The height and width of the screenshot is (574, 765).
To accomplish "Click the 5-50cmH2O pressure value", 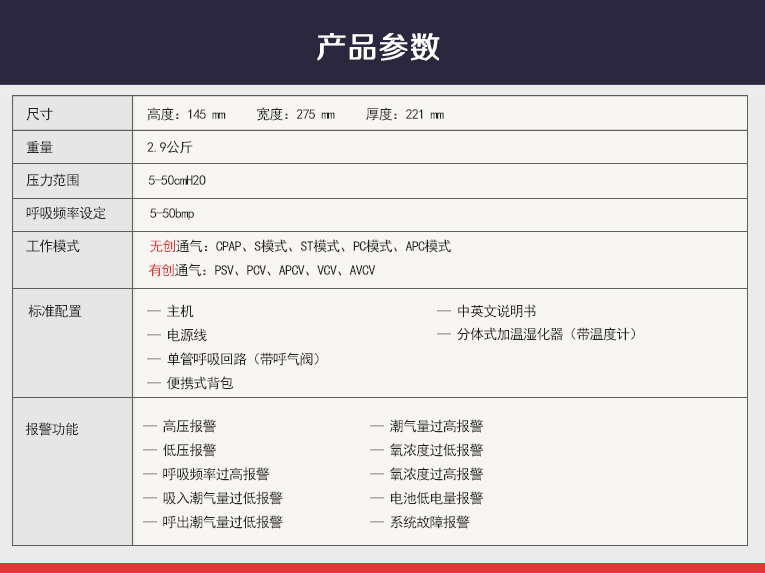I will pyautogui.click(x=177, y=181).
